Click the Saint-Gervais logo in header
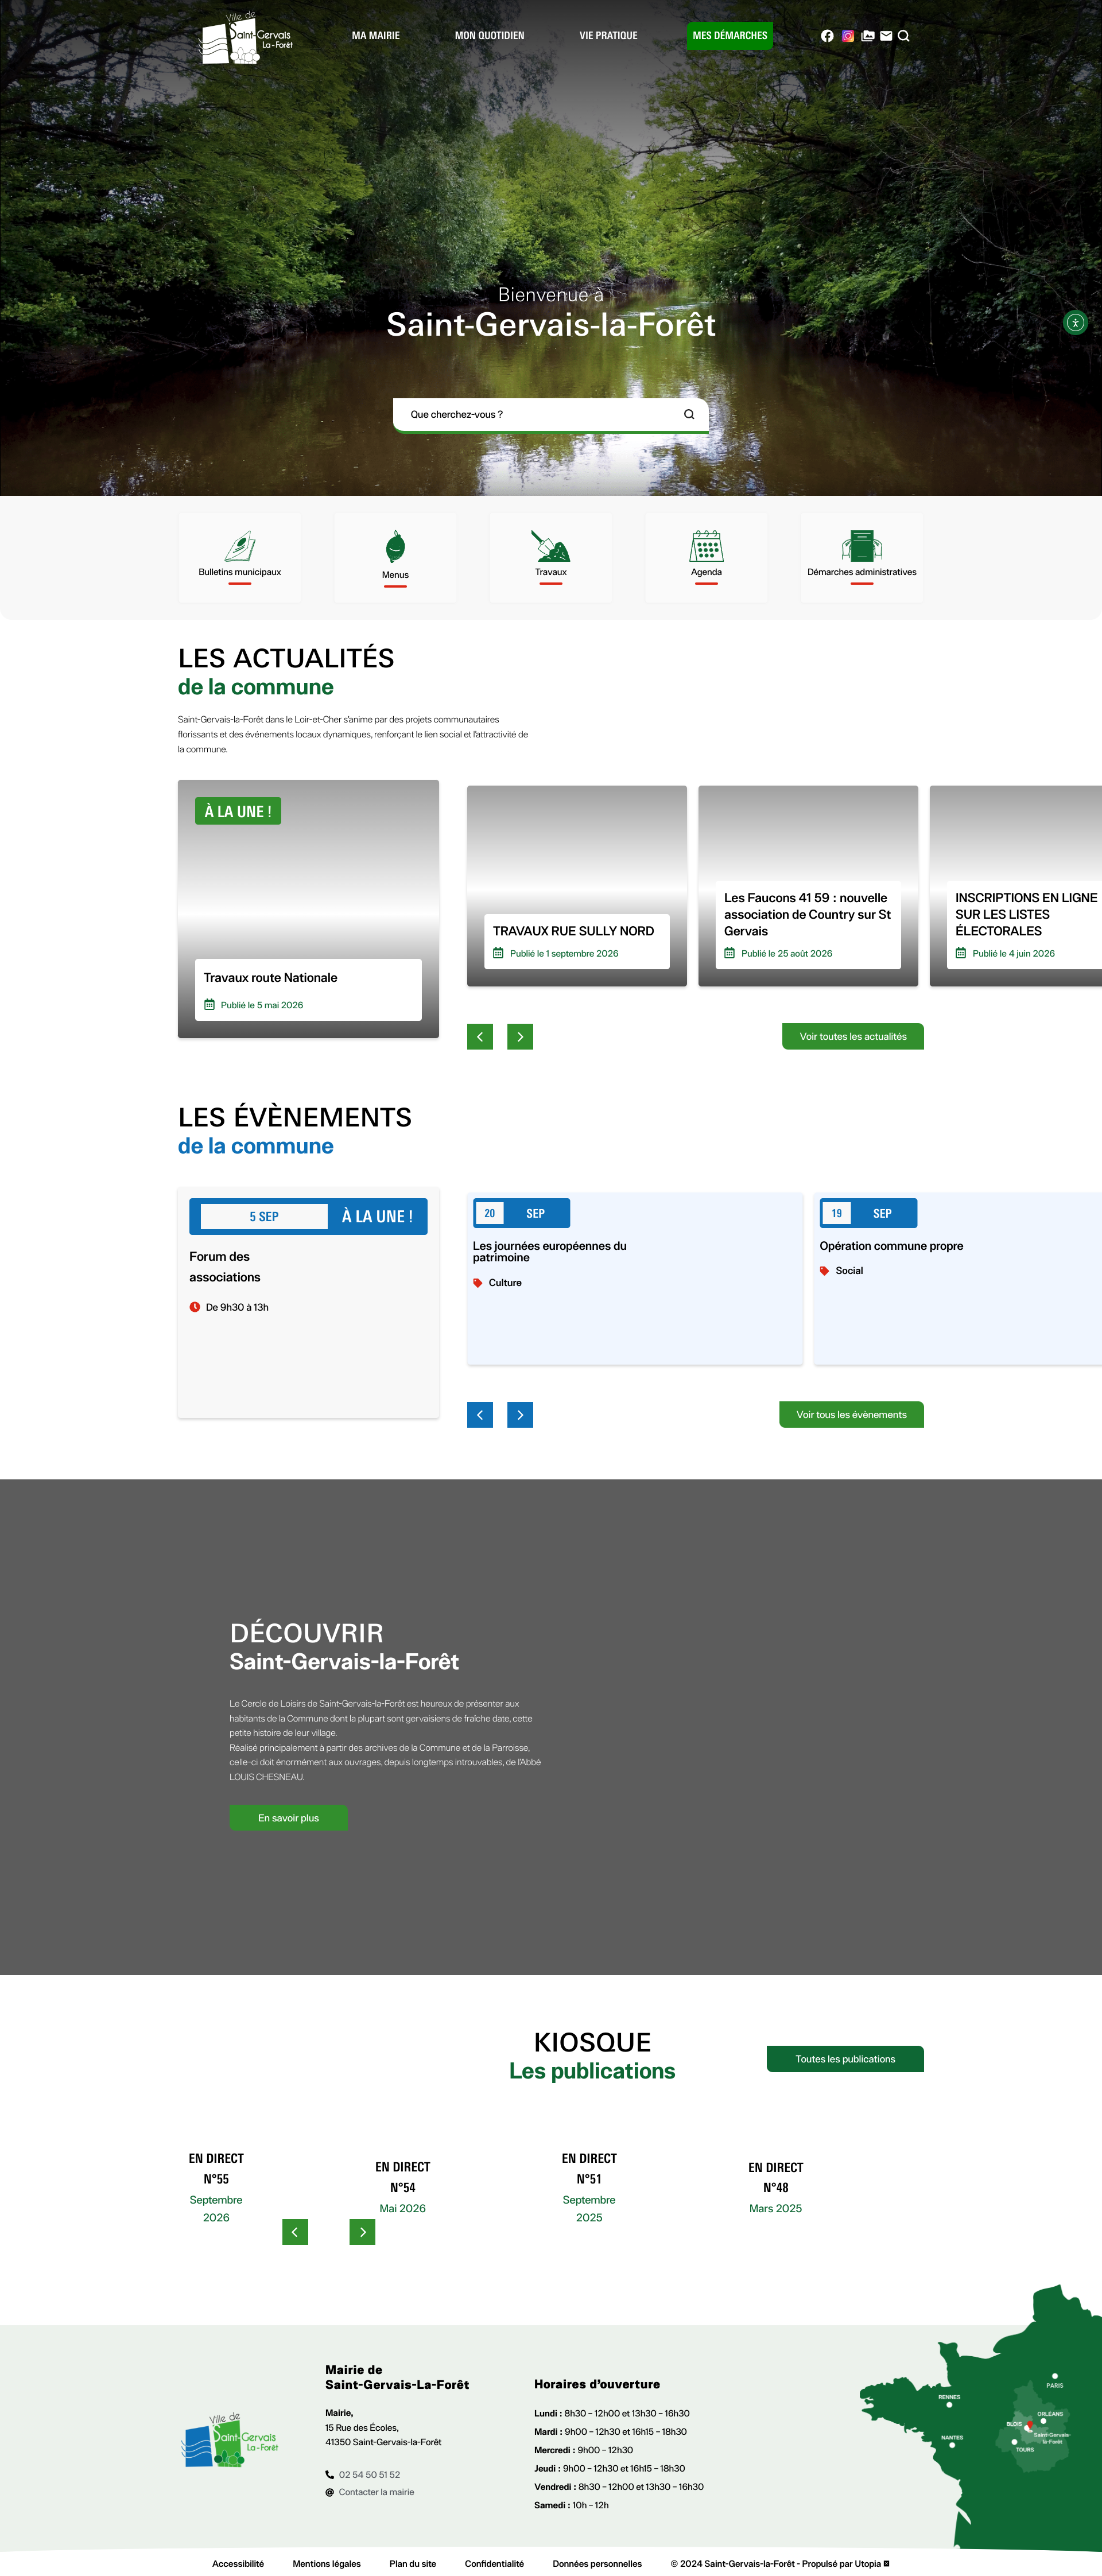The image size is (1102, 2576). click(246, 38)
